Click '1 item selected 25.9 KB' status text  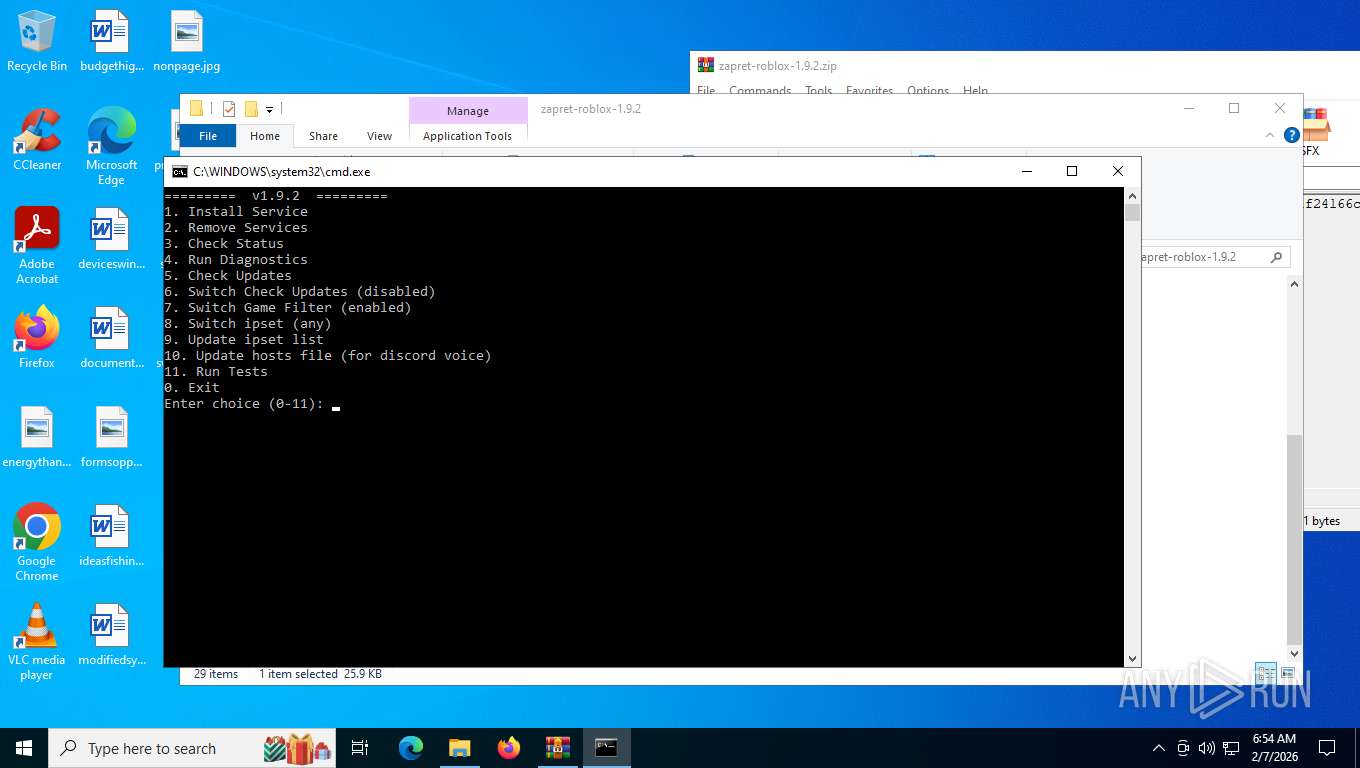tap(320, 674)
